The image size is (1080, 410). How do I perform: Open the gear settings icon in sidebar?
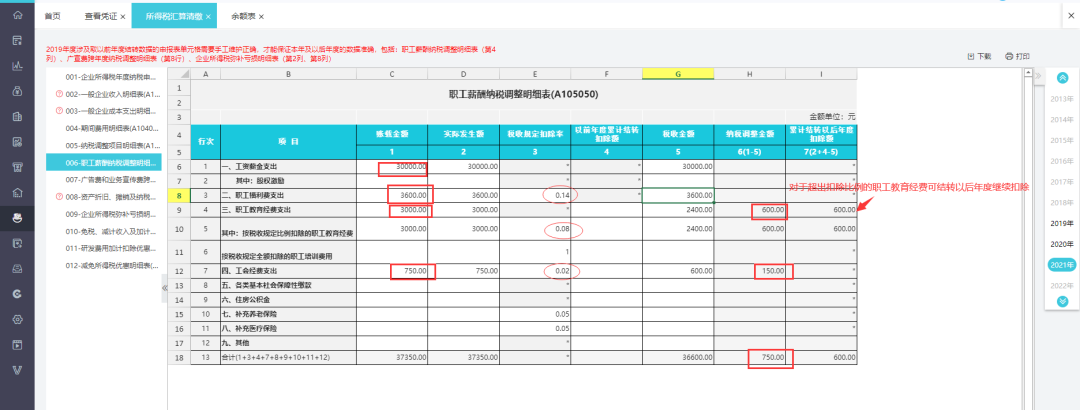coord(17,319)
